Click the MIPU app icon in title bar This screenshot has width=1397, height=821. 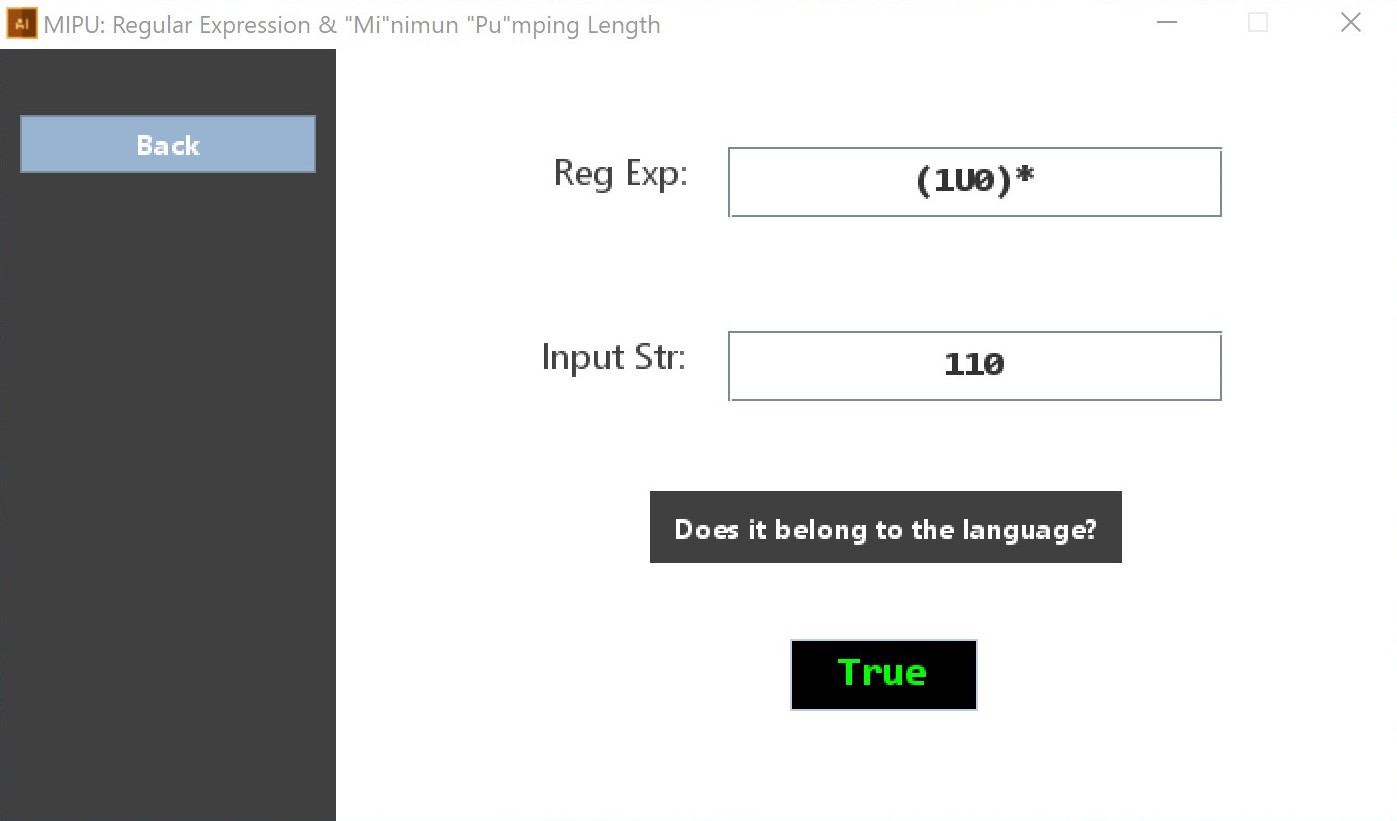(21, 24)
